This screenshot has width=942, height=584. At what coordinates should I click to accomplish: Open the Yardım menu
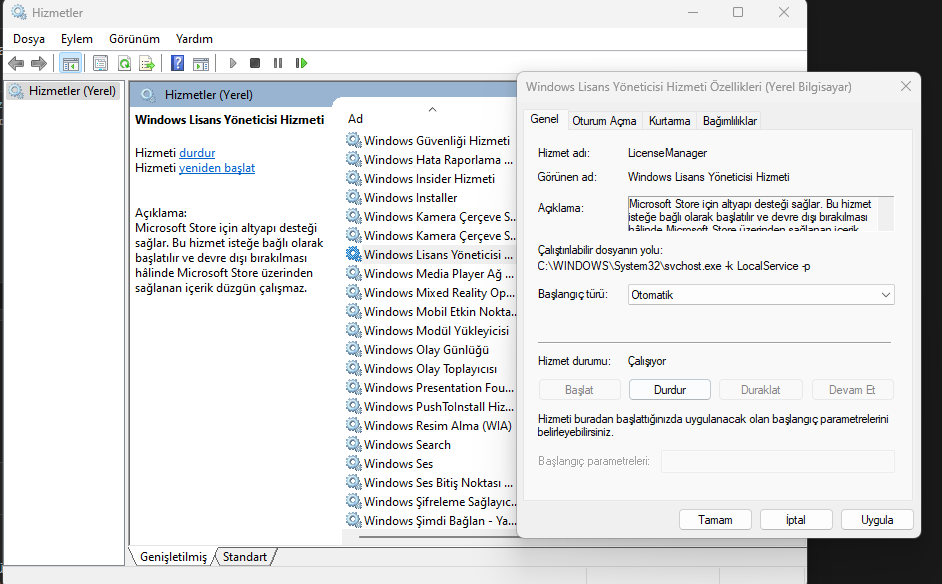click(194, 39)
